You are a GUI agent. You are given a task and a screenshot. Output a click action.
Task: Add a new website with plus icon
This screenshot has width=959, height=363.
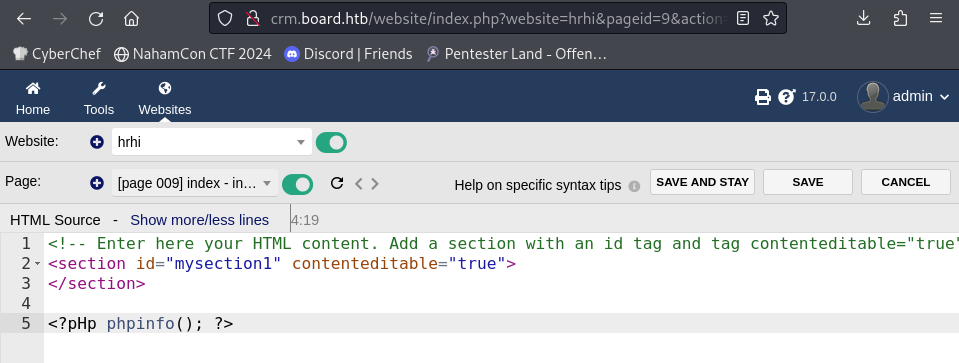[97, 142]
